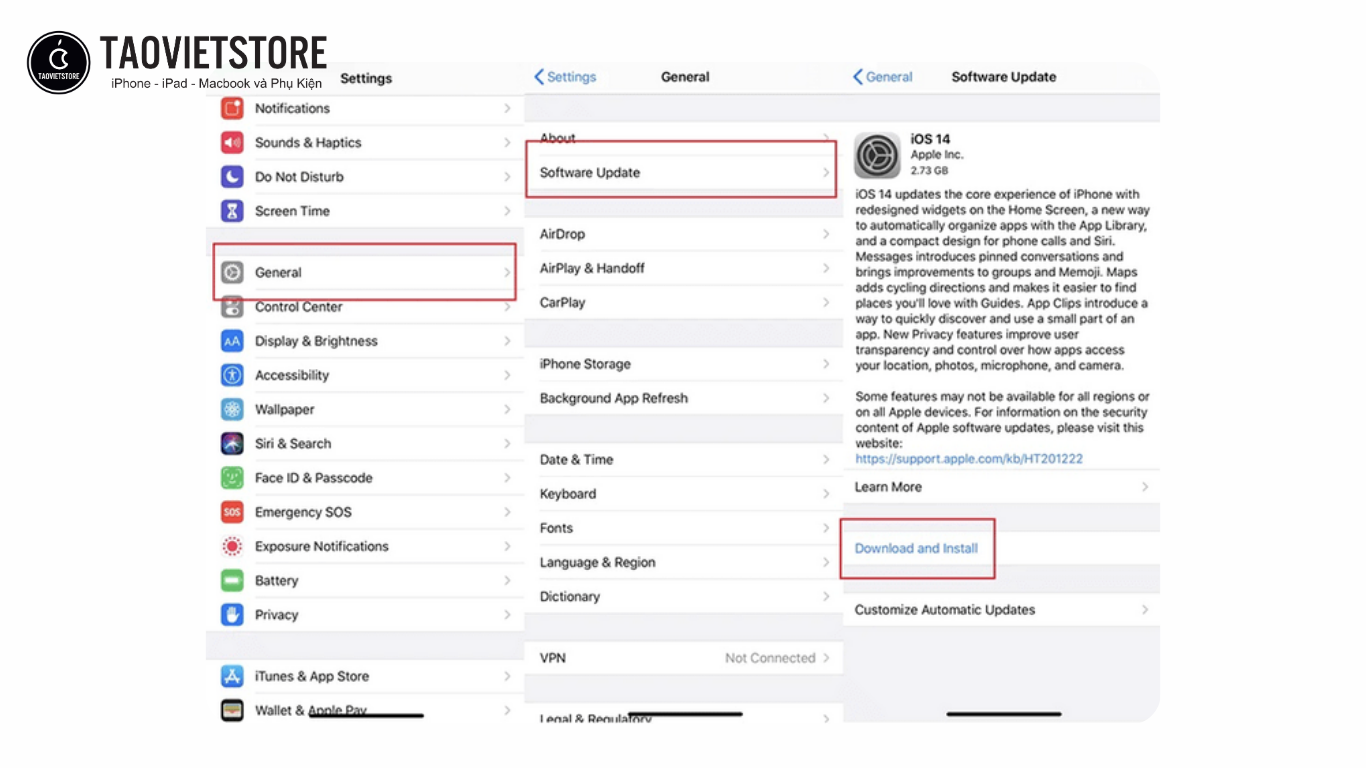Select the Face ID & Passcode icon
This screenshot has height=768, width=1366.
(x=231, y=477)
